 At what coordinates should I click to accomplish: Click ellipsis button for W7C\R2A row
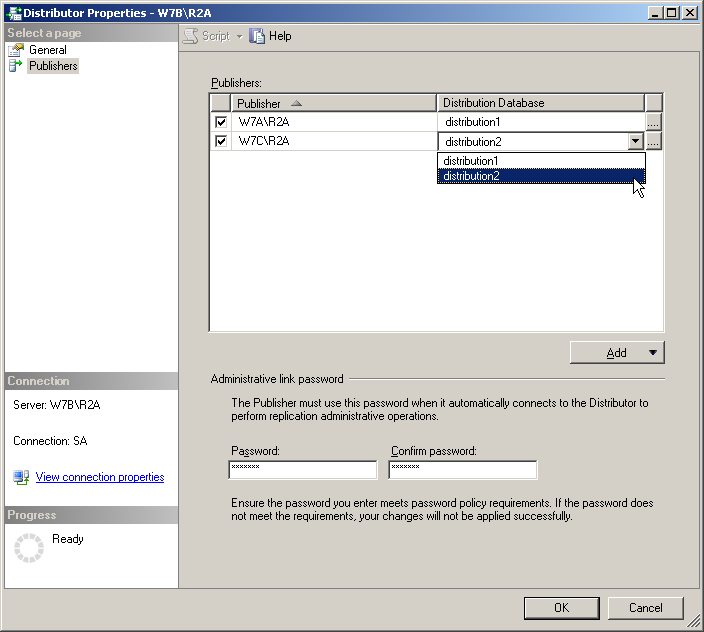(653, 141)
